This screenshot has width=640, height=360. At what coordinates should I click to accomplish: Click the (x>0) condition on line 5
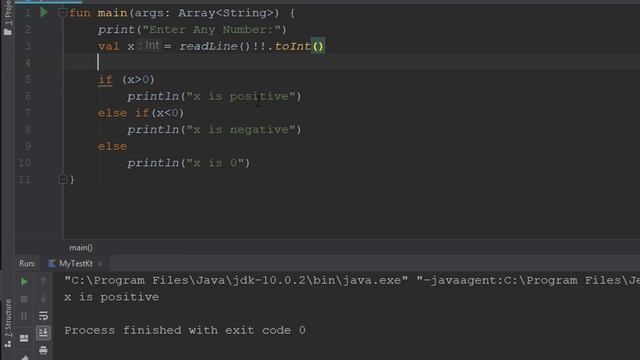point(138,80)
